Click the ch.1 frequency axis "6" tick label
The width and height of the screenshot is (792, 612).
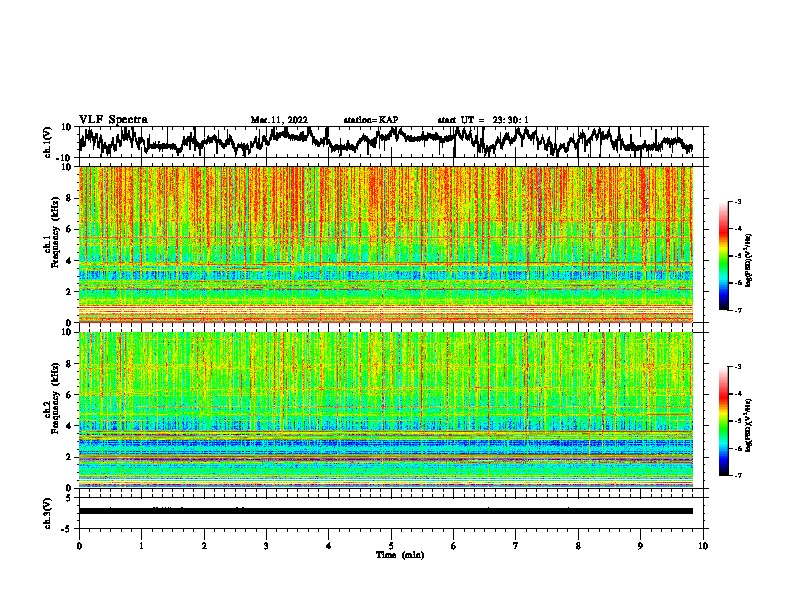(69, 229)
